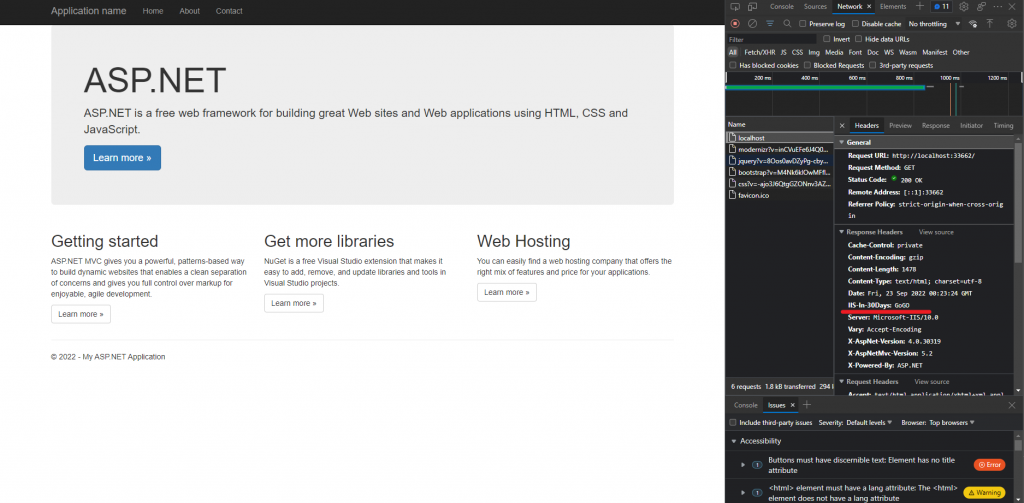Screen dimensions: 1024x503
Task: Collapse the Request Headers section
Action: (x=842, y=381)
